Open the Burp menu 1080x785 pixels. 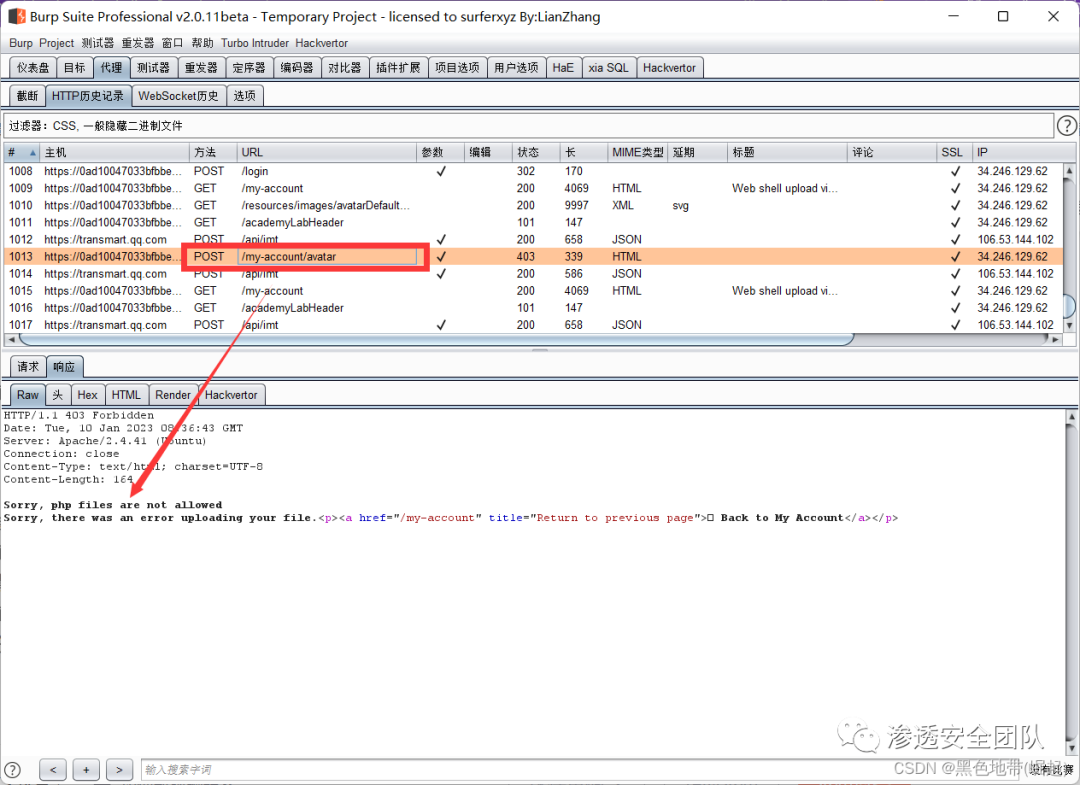(21, 43)
